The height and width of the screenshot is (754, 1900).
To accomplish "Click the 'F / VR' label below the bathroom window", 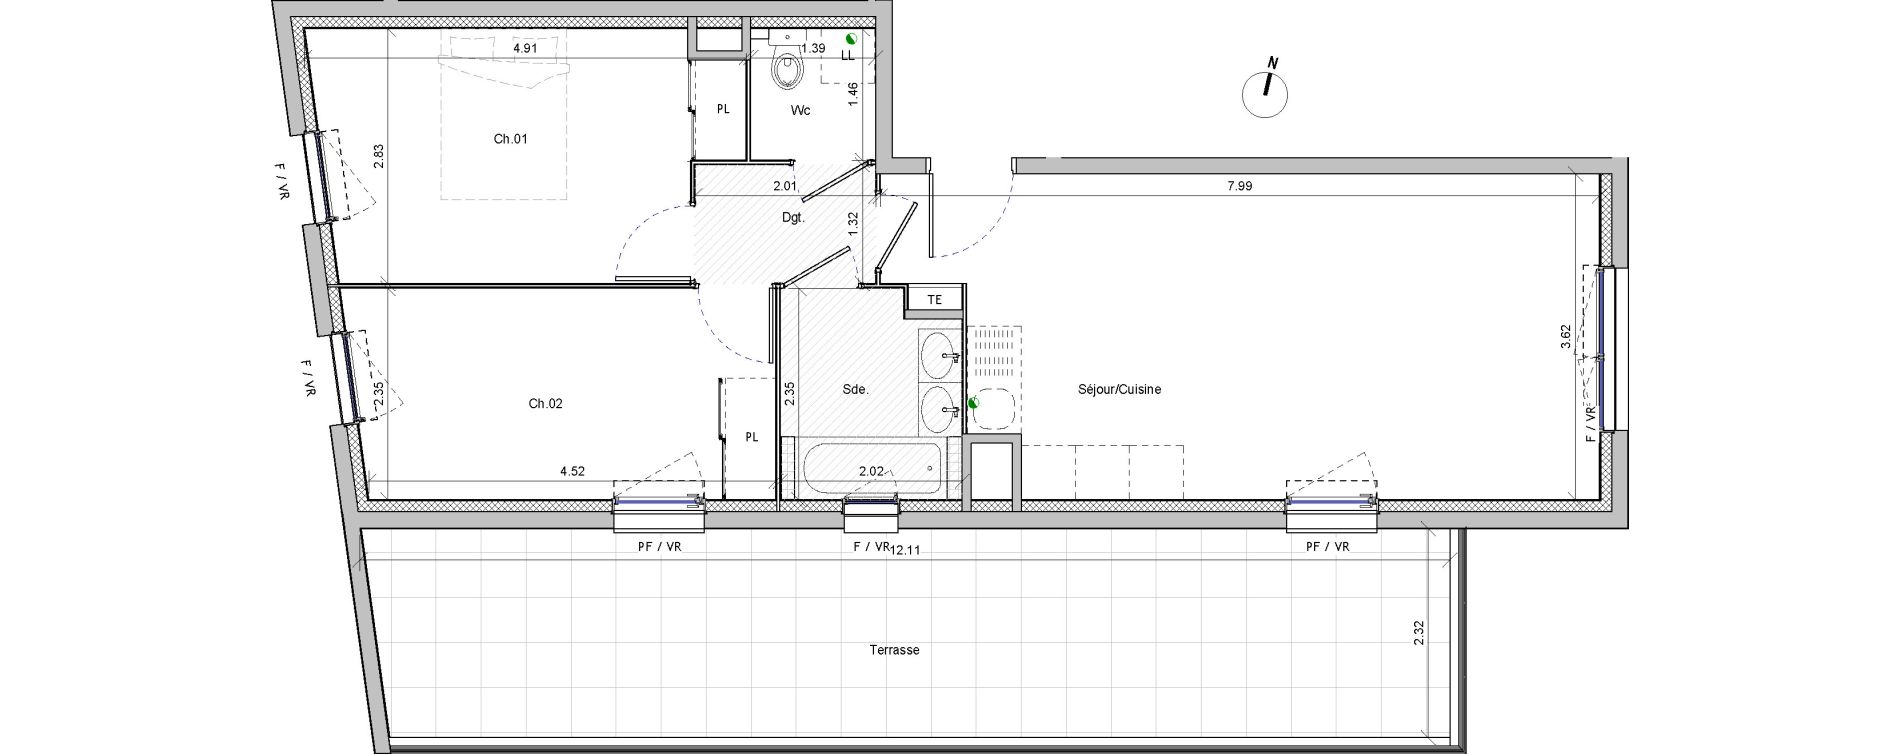I will point(871,547).
